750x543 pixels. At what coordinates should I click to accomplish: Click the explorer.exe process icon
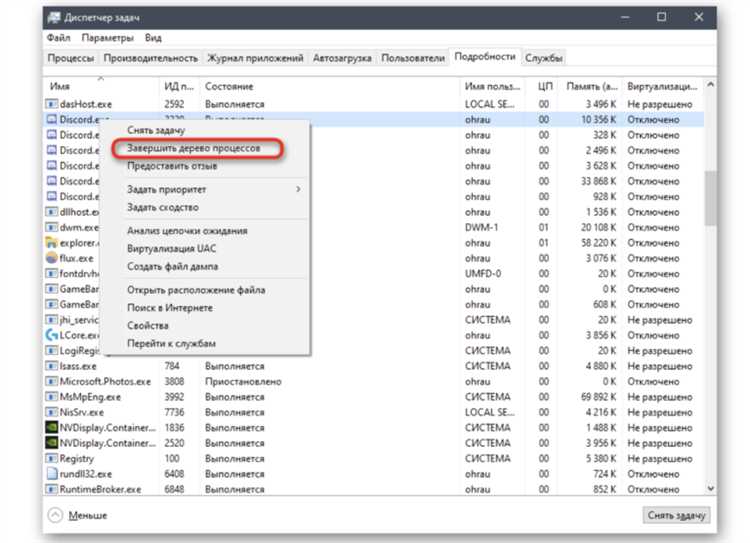[52, 243]
